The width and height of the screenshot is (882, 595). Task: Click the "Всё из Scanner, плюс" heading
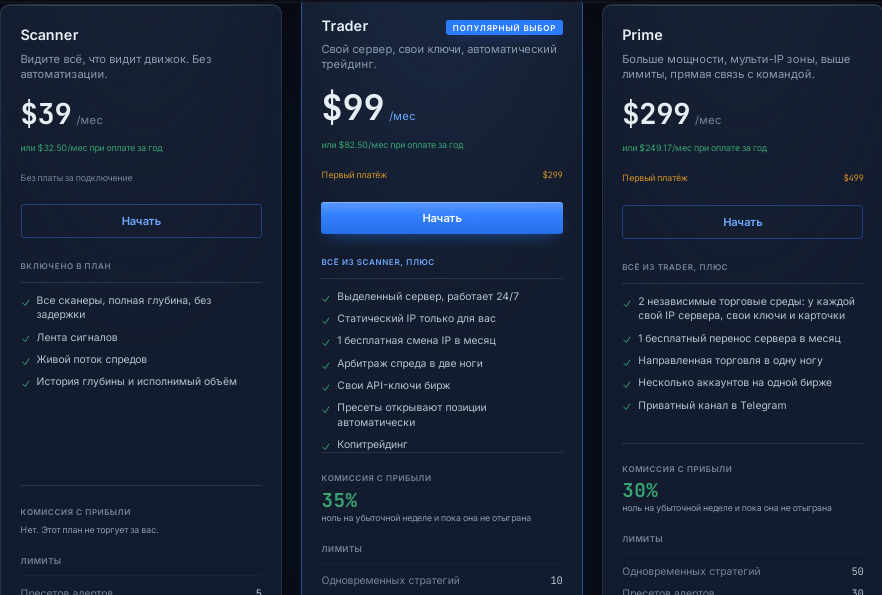tap(378, 262)
